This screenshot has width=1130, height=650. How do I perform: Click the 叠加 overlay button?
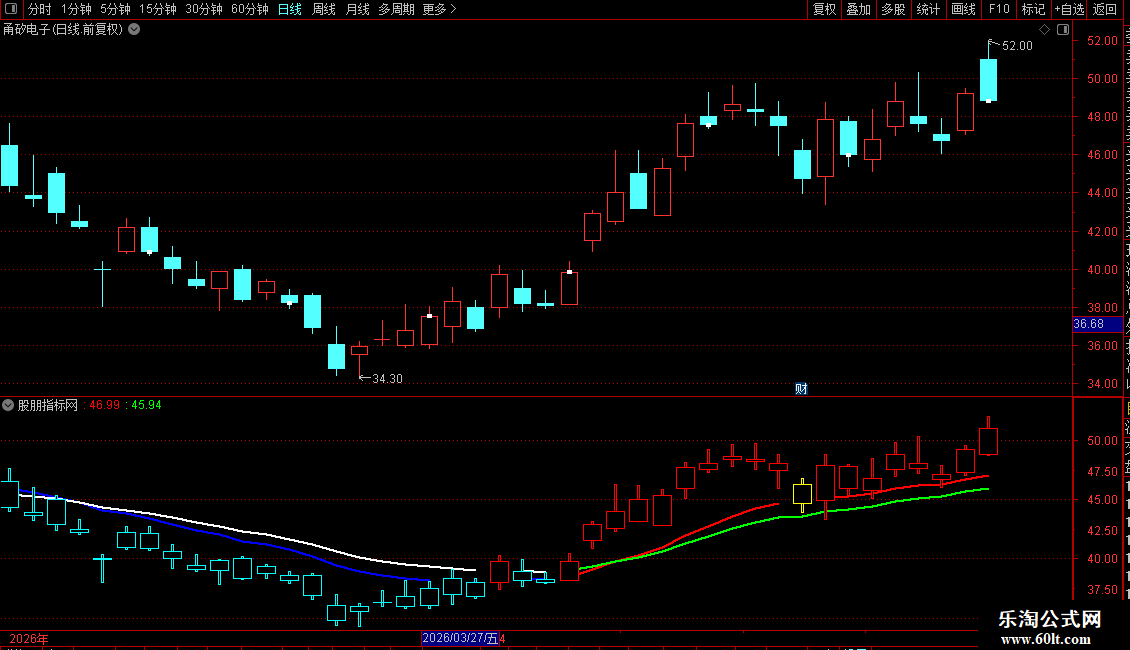[x=859, y=9]
